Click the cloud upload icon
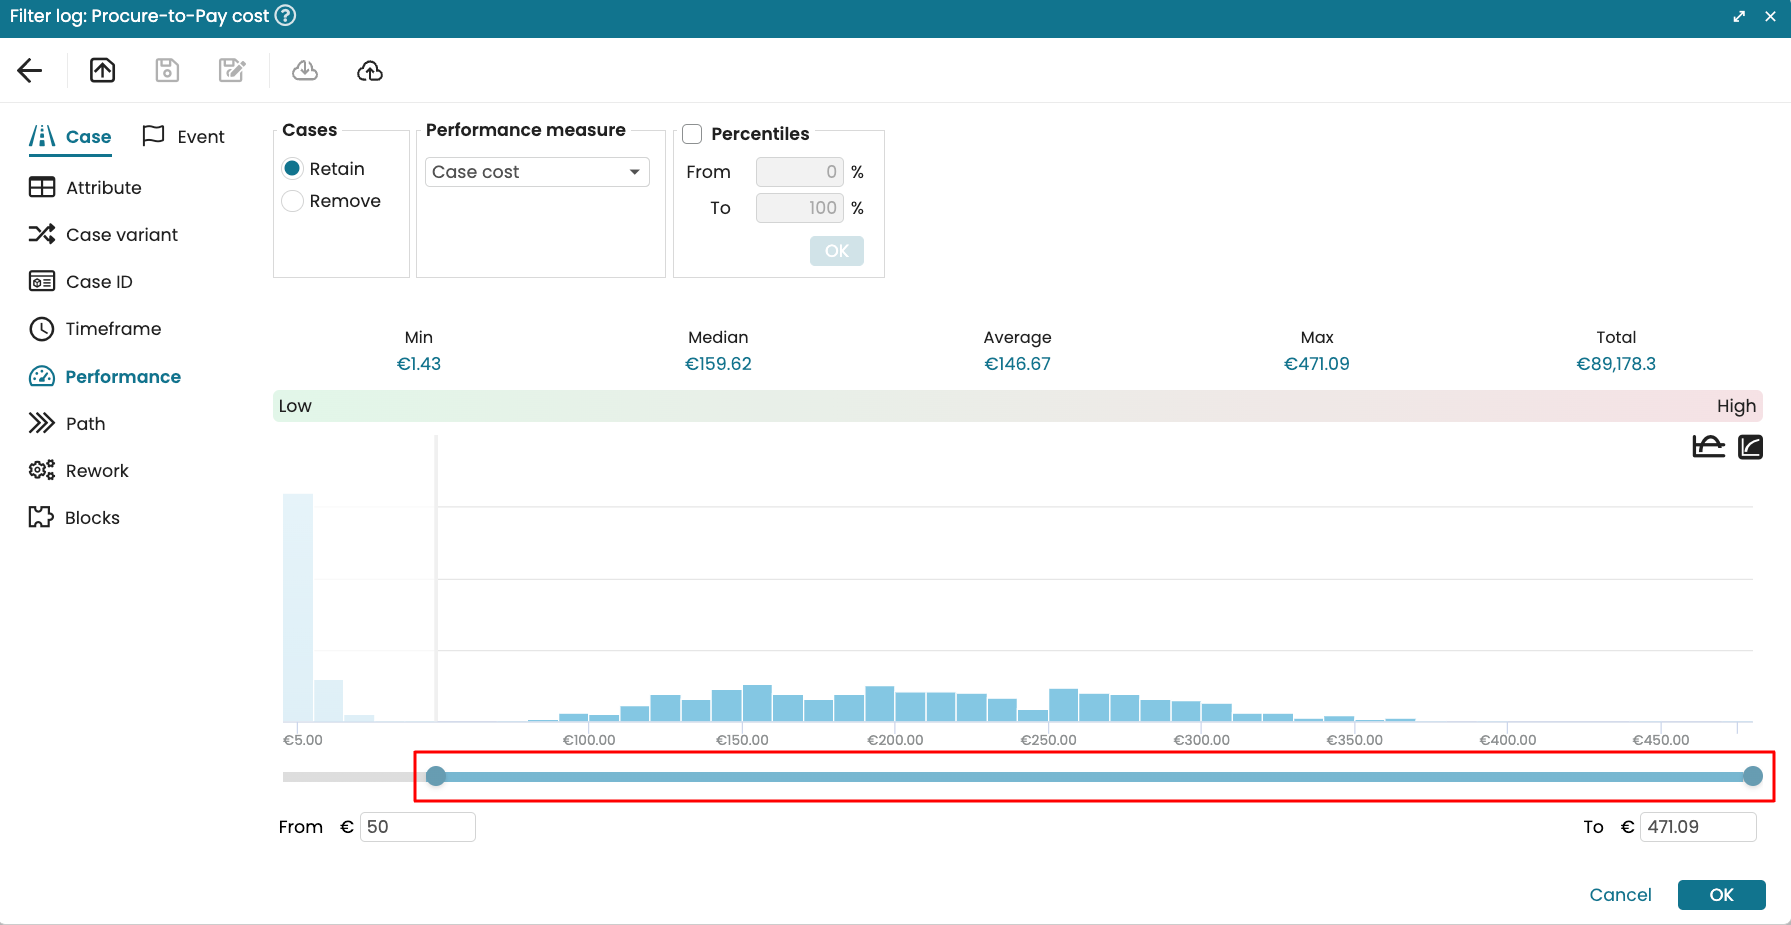This screenshot has width=1791, height=925. click(x=370, y=70)
